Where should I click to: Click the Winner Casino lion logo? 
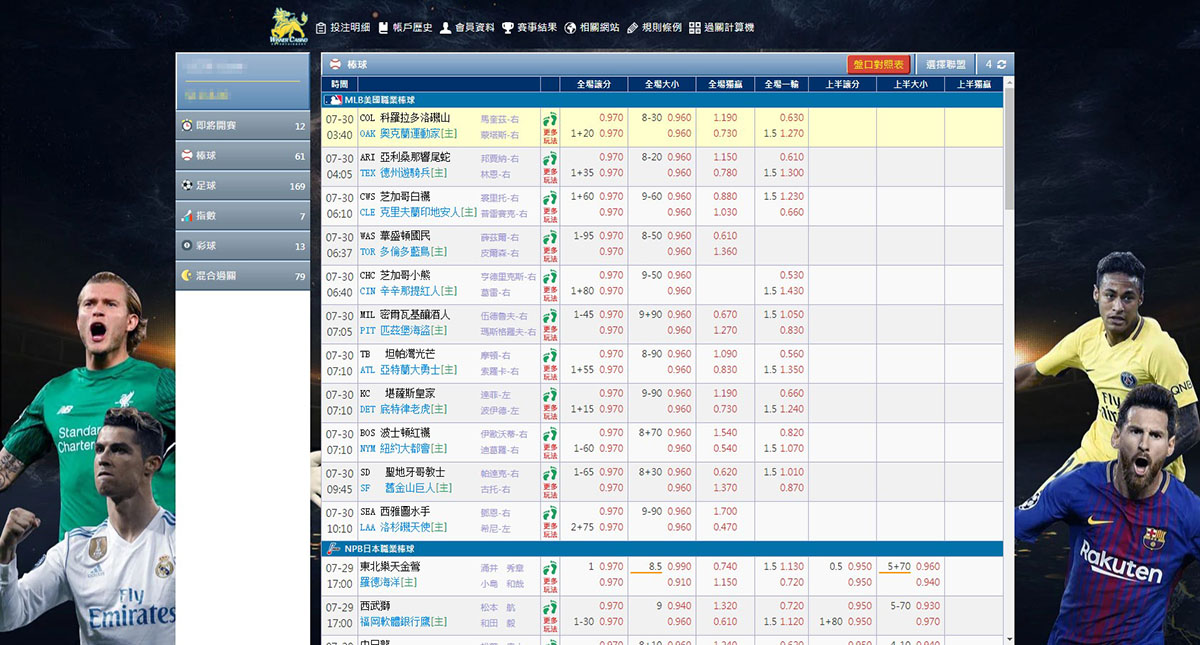click(289, 27)
